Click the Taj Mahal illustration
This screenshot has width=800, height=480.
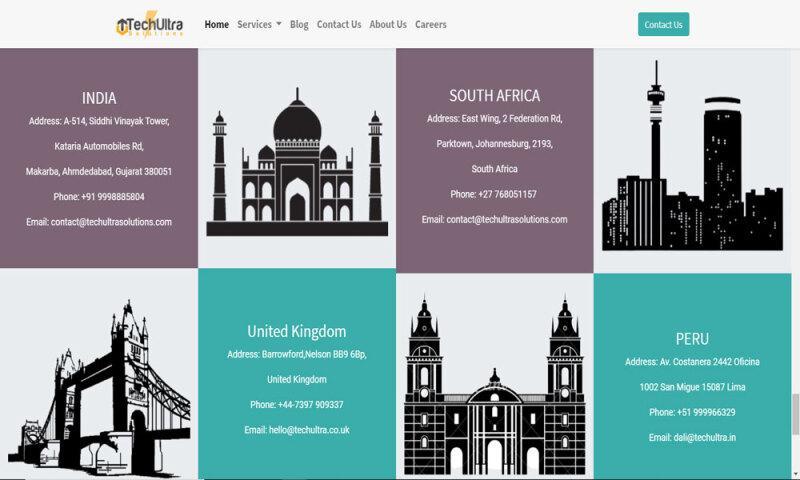(x=297, y=162)
